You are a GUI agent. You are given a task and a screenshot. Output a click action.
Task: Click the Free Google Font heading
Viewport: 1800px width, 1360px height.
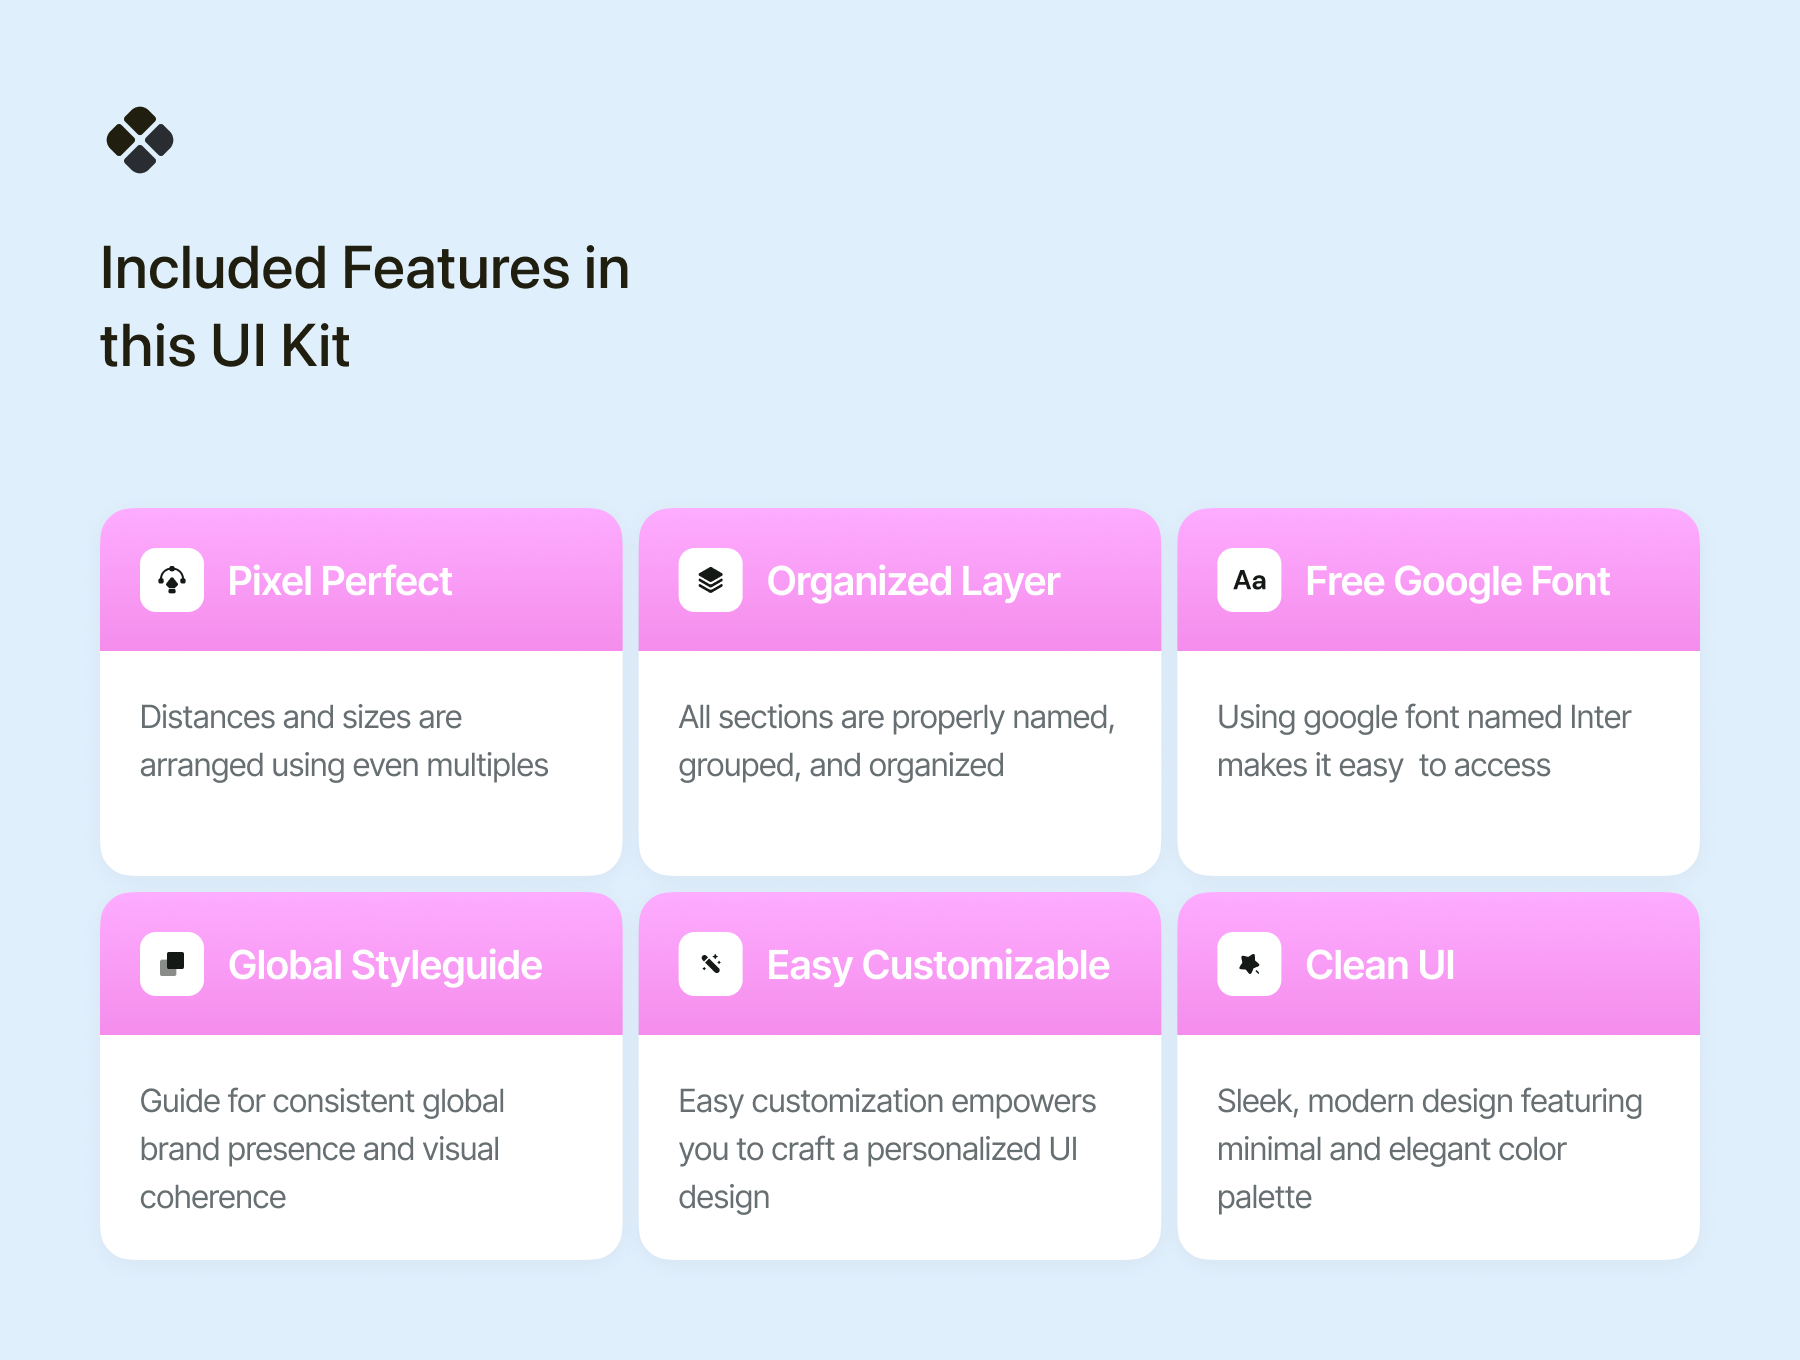1457,581
